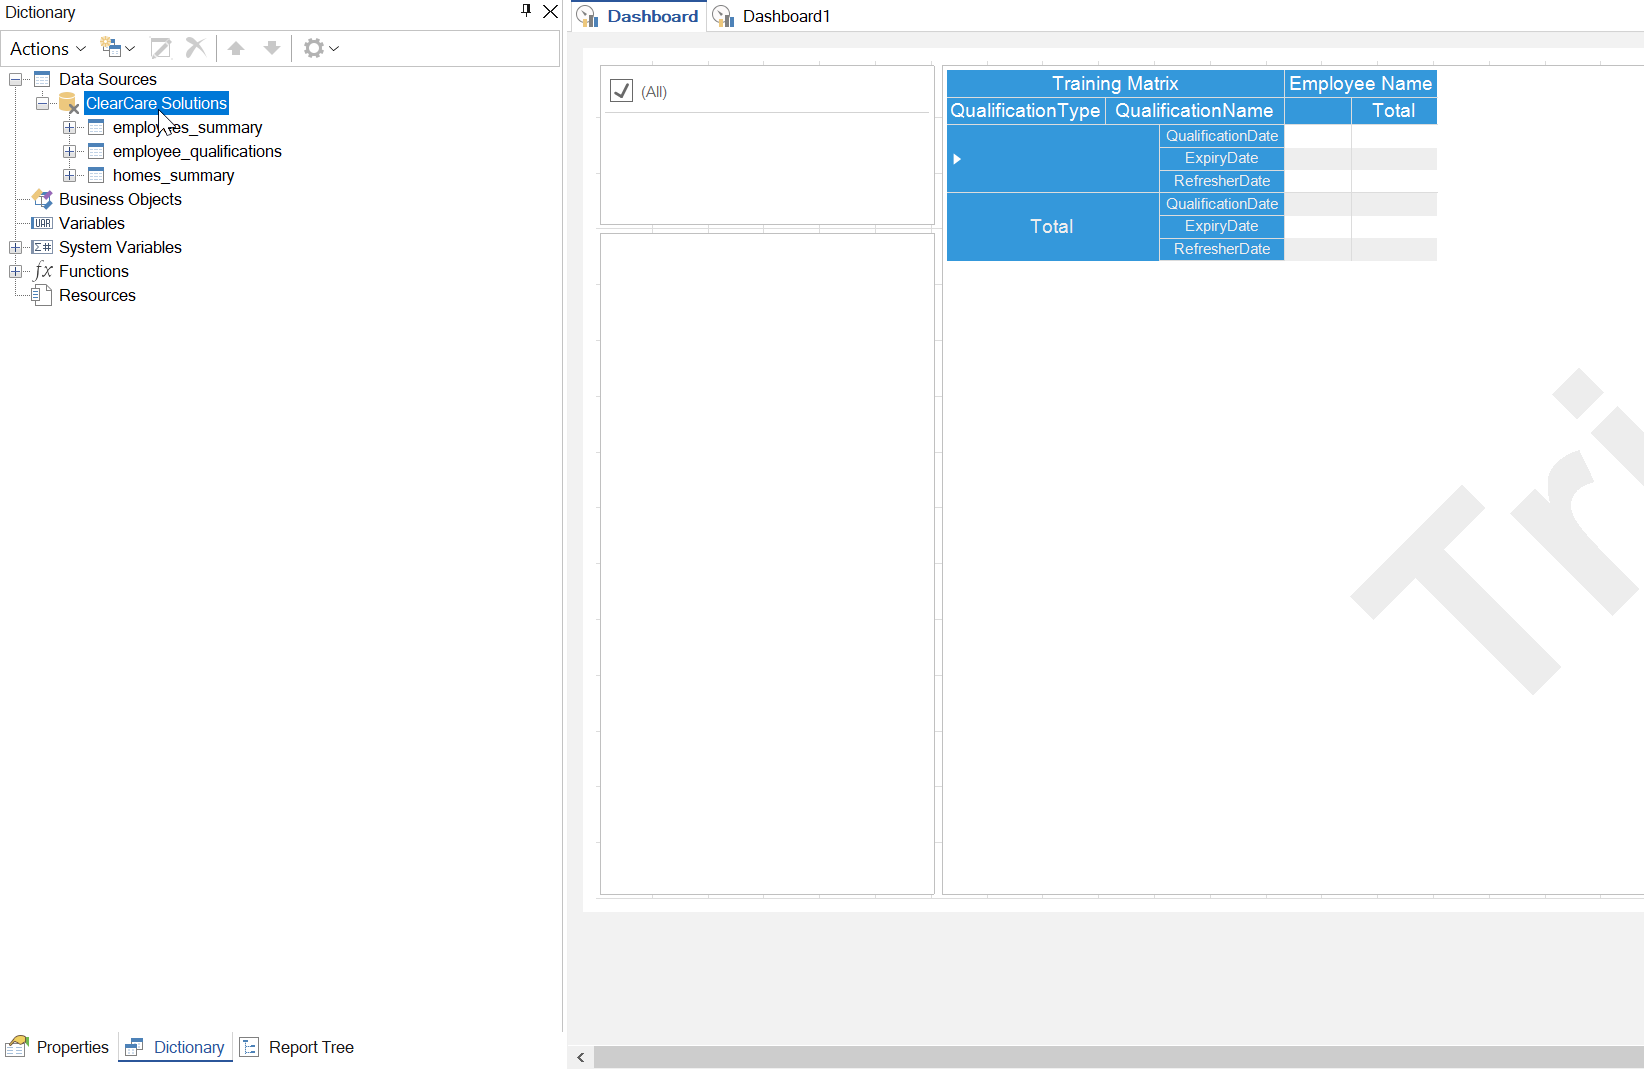Select the QualificationName column header
1644x1069 pixels.
1194,110
